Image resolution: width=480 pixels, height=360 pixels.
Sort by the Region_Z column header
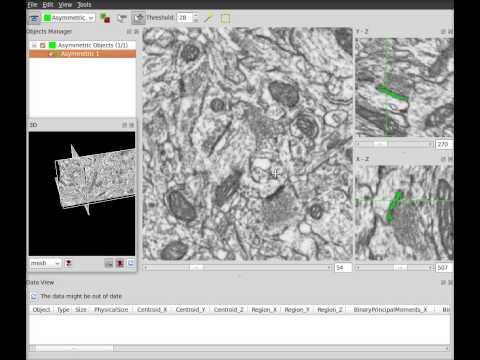tap(330, 310)
